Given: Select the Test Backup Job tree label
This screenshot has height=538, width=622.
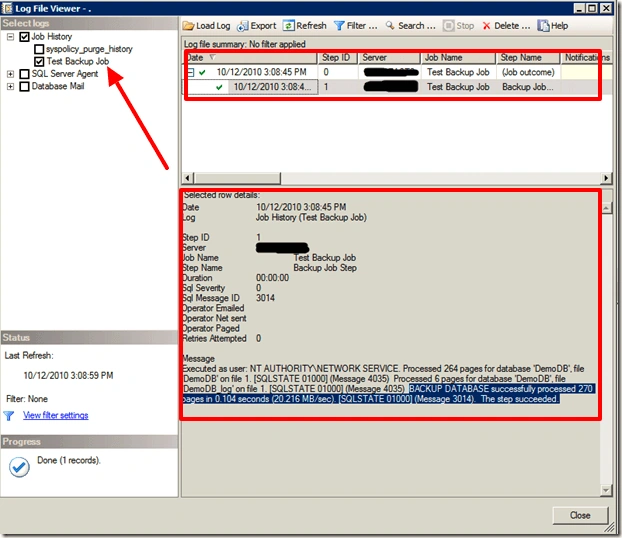Looking at the screenshot, I should pyautogui.click(x=78, y=61).
